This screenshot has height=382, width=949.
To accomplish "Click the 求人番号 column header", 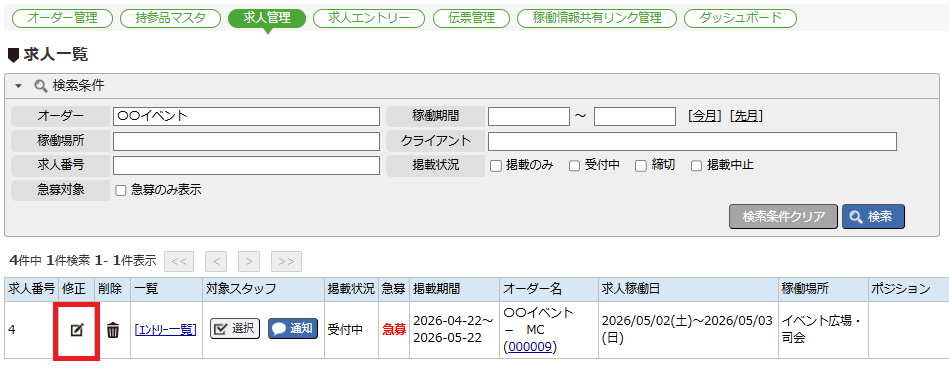I will (32, 289).
